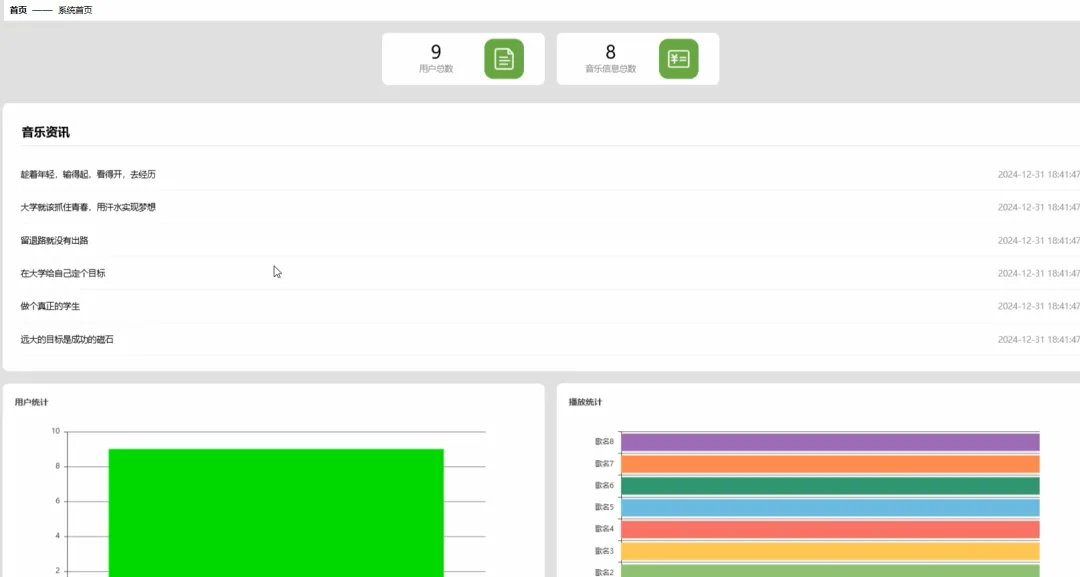Click the yellow 歌名3 bar

[x=830, y=552]
